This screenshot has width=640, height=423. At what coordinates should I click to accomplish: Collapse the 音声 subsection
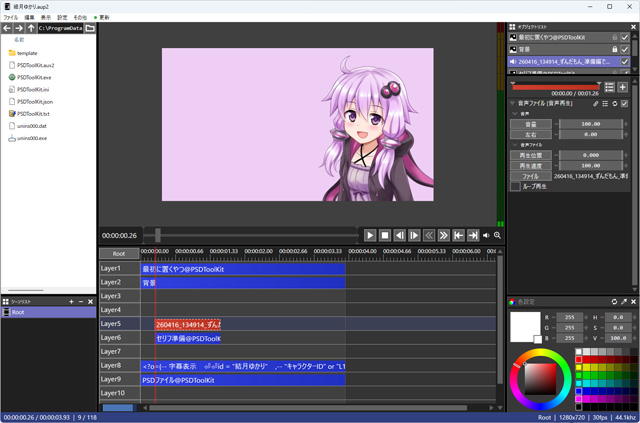(515, 114)
